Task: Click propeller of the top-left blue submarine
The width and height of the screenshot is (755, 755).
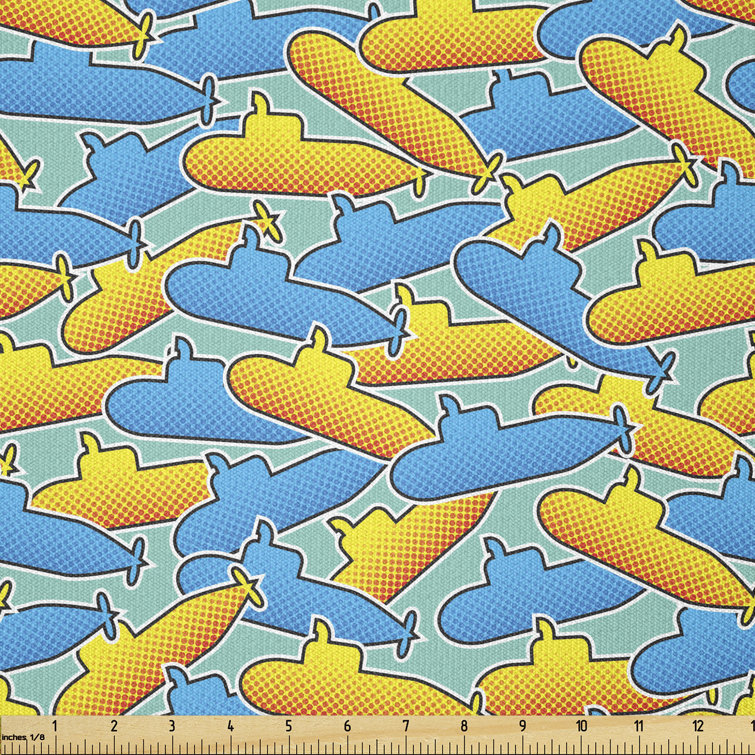Action: pyautogui.click(x=209, y=100)
